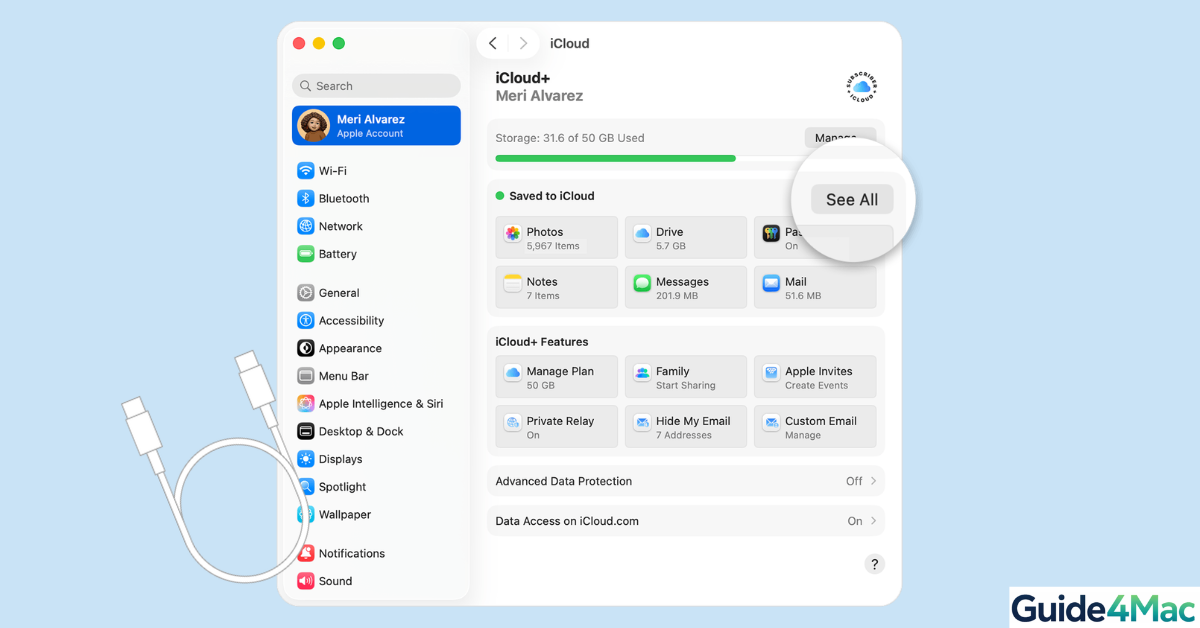Turn on Advanced Data Protection

pyautogui.click(x=856, y=481)
